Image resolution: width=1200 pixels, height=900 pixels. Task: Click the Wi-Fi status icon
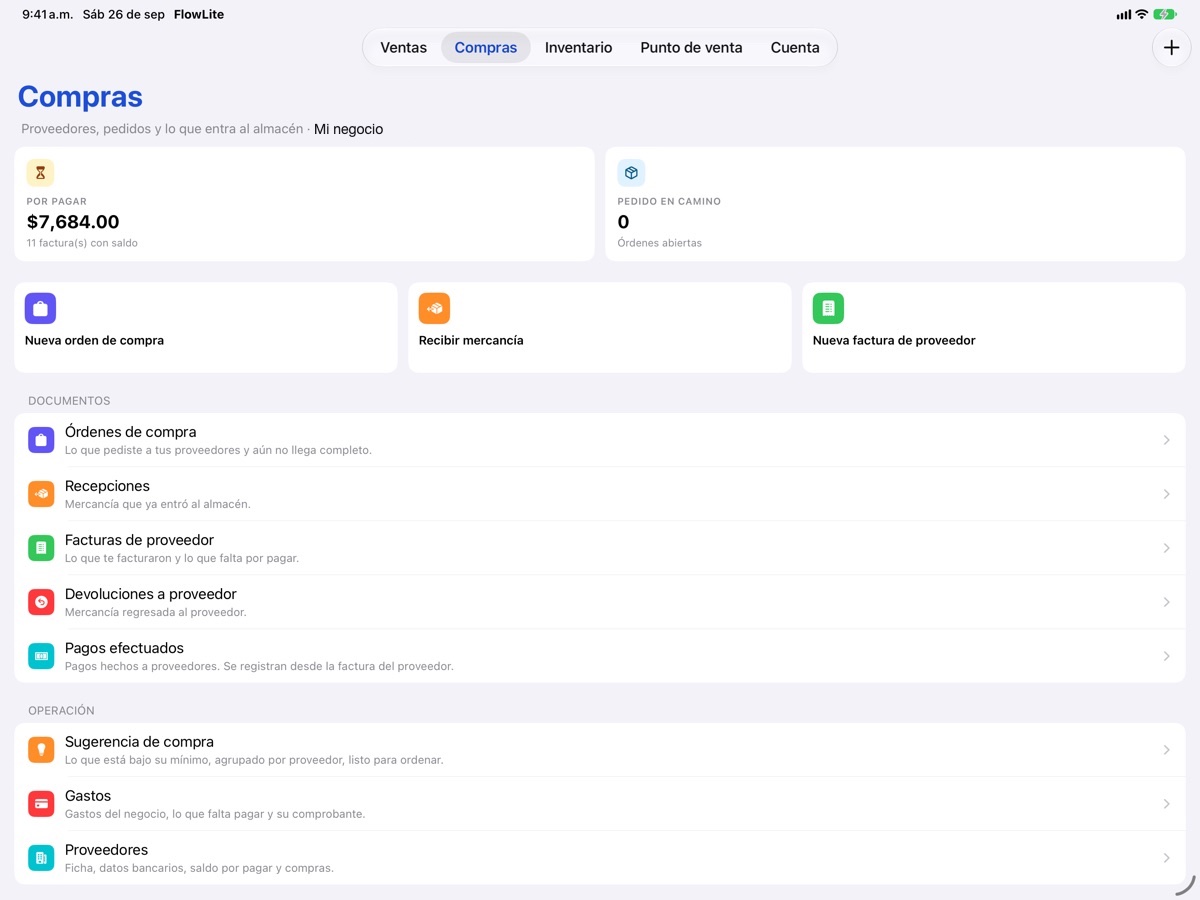click(1141, 15)
